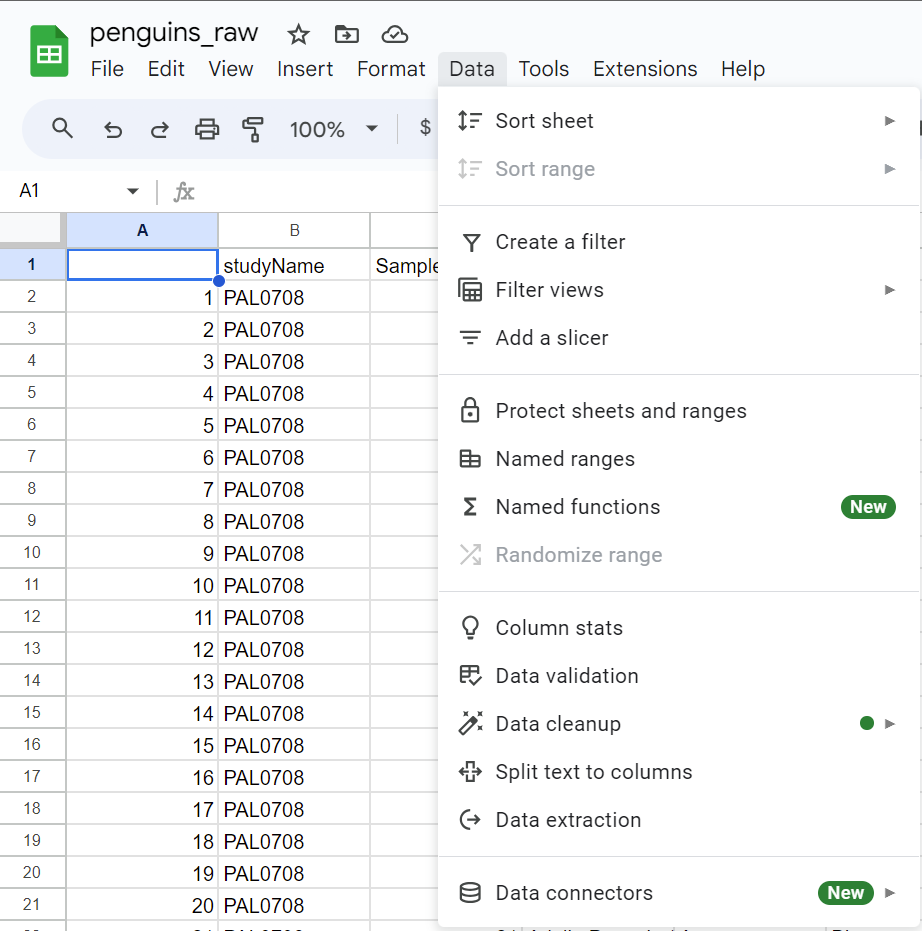Image resolution: width=922 pixels, height=931 pixels.
Task: Undo the last action
Action: coord(110,129)
